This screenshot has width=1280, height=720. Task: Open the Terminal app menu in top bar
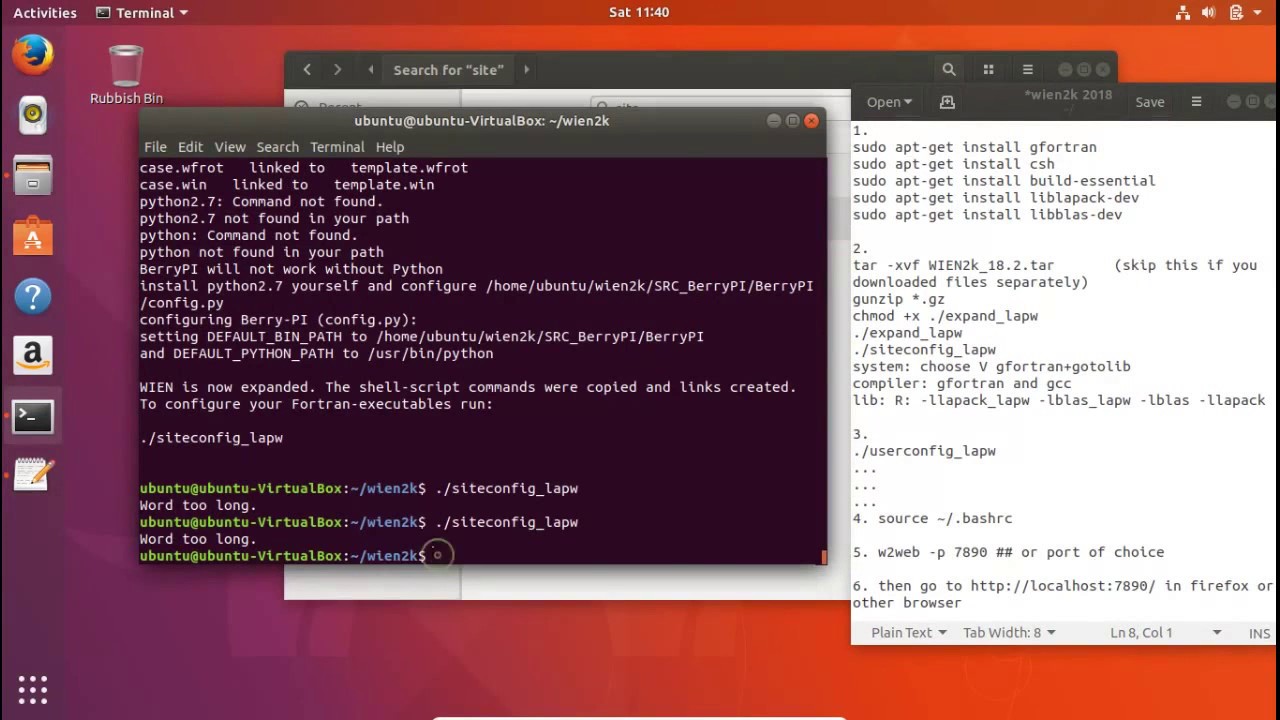pos(141,13)
